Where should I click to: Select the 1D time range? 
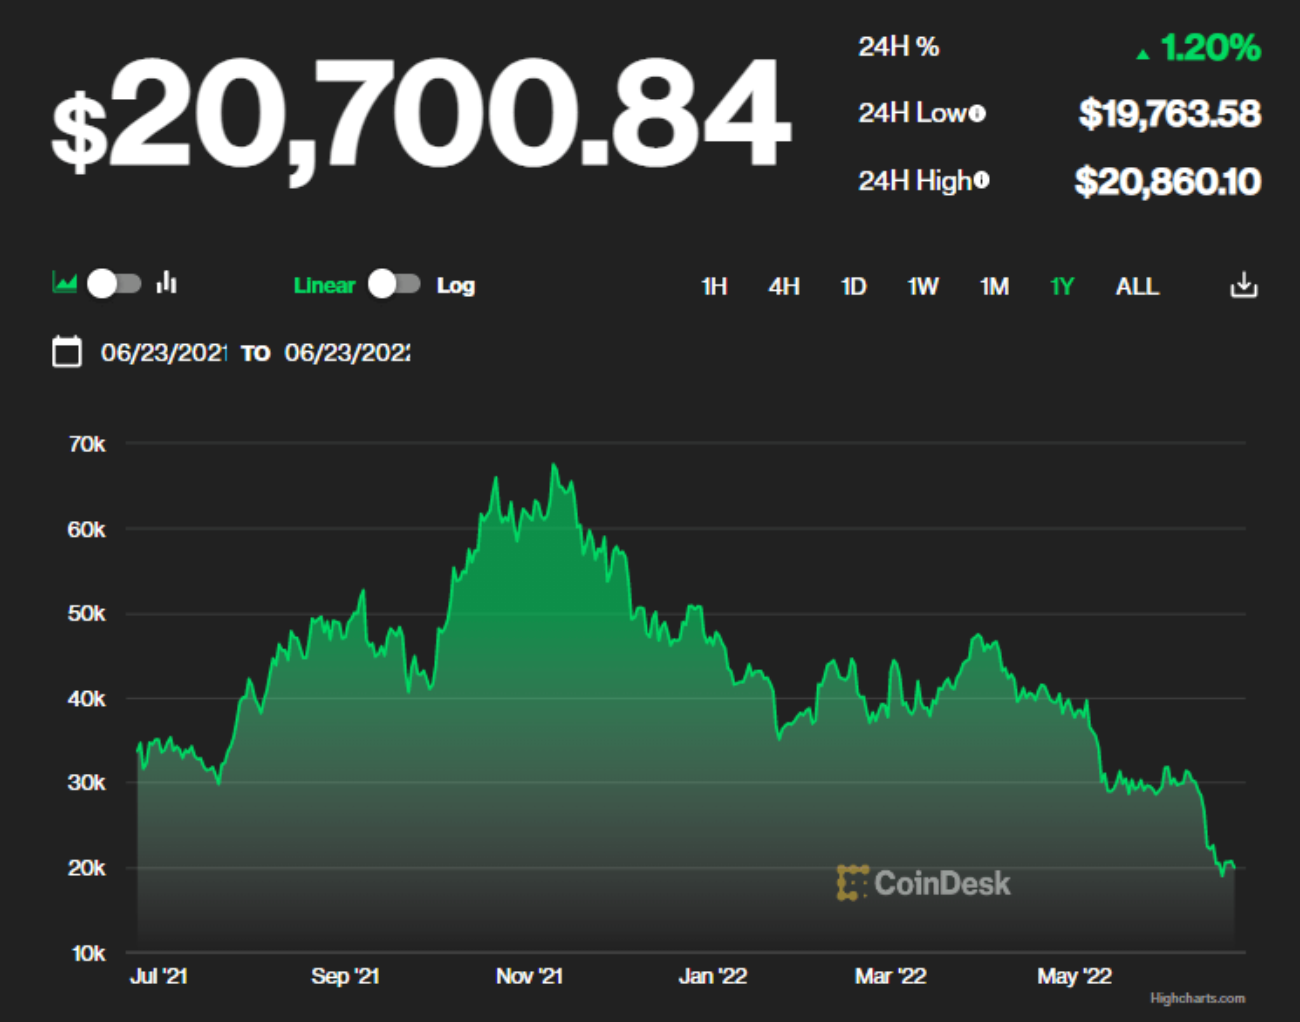[x=853, y=287]
